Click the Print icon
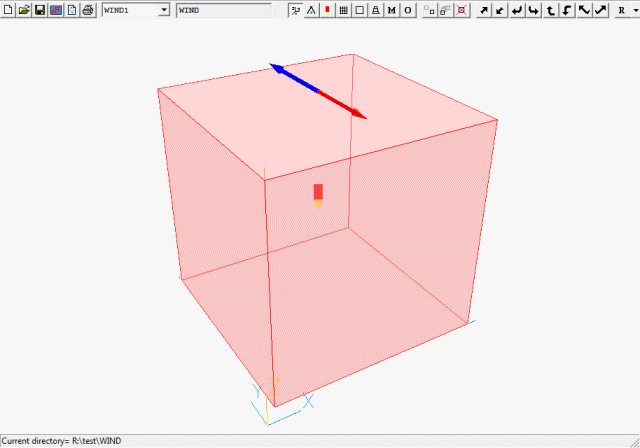The width and height of the screenshot is (640, 448). click(x=87, y=10)
